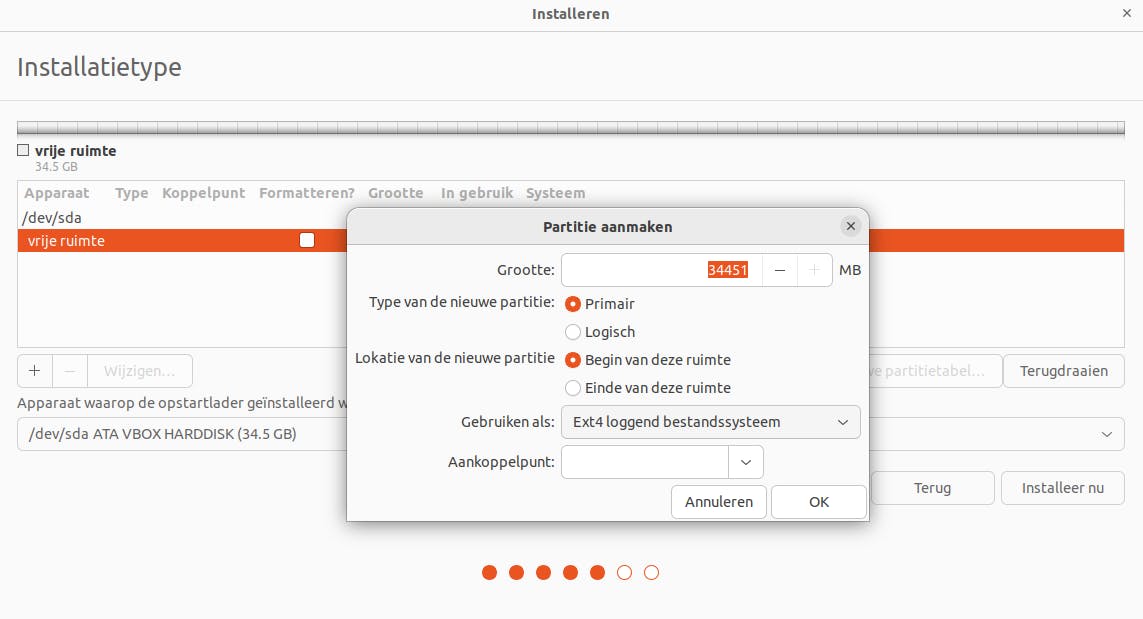Open the Aankoppelpunt dropdown
The height and width of the screenshot is (619, 1143).
745,461
